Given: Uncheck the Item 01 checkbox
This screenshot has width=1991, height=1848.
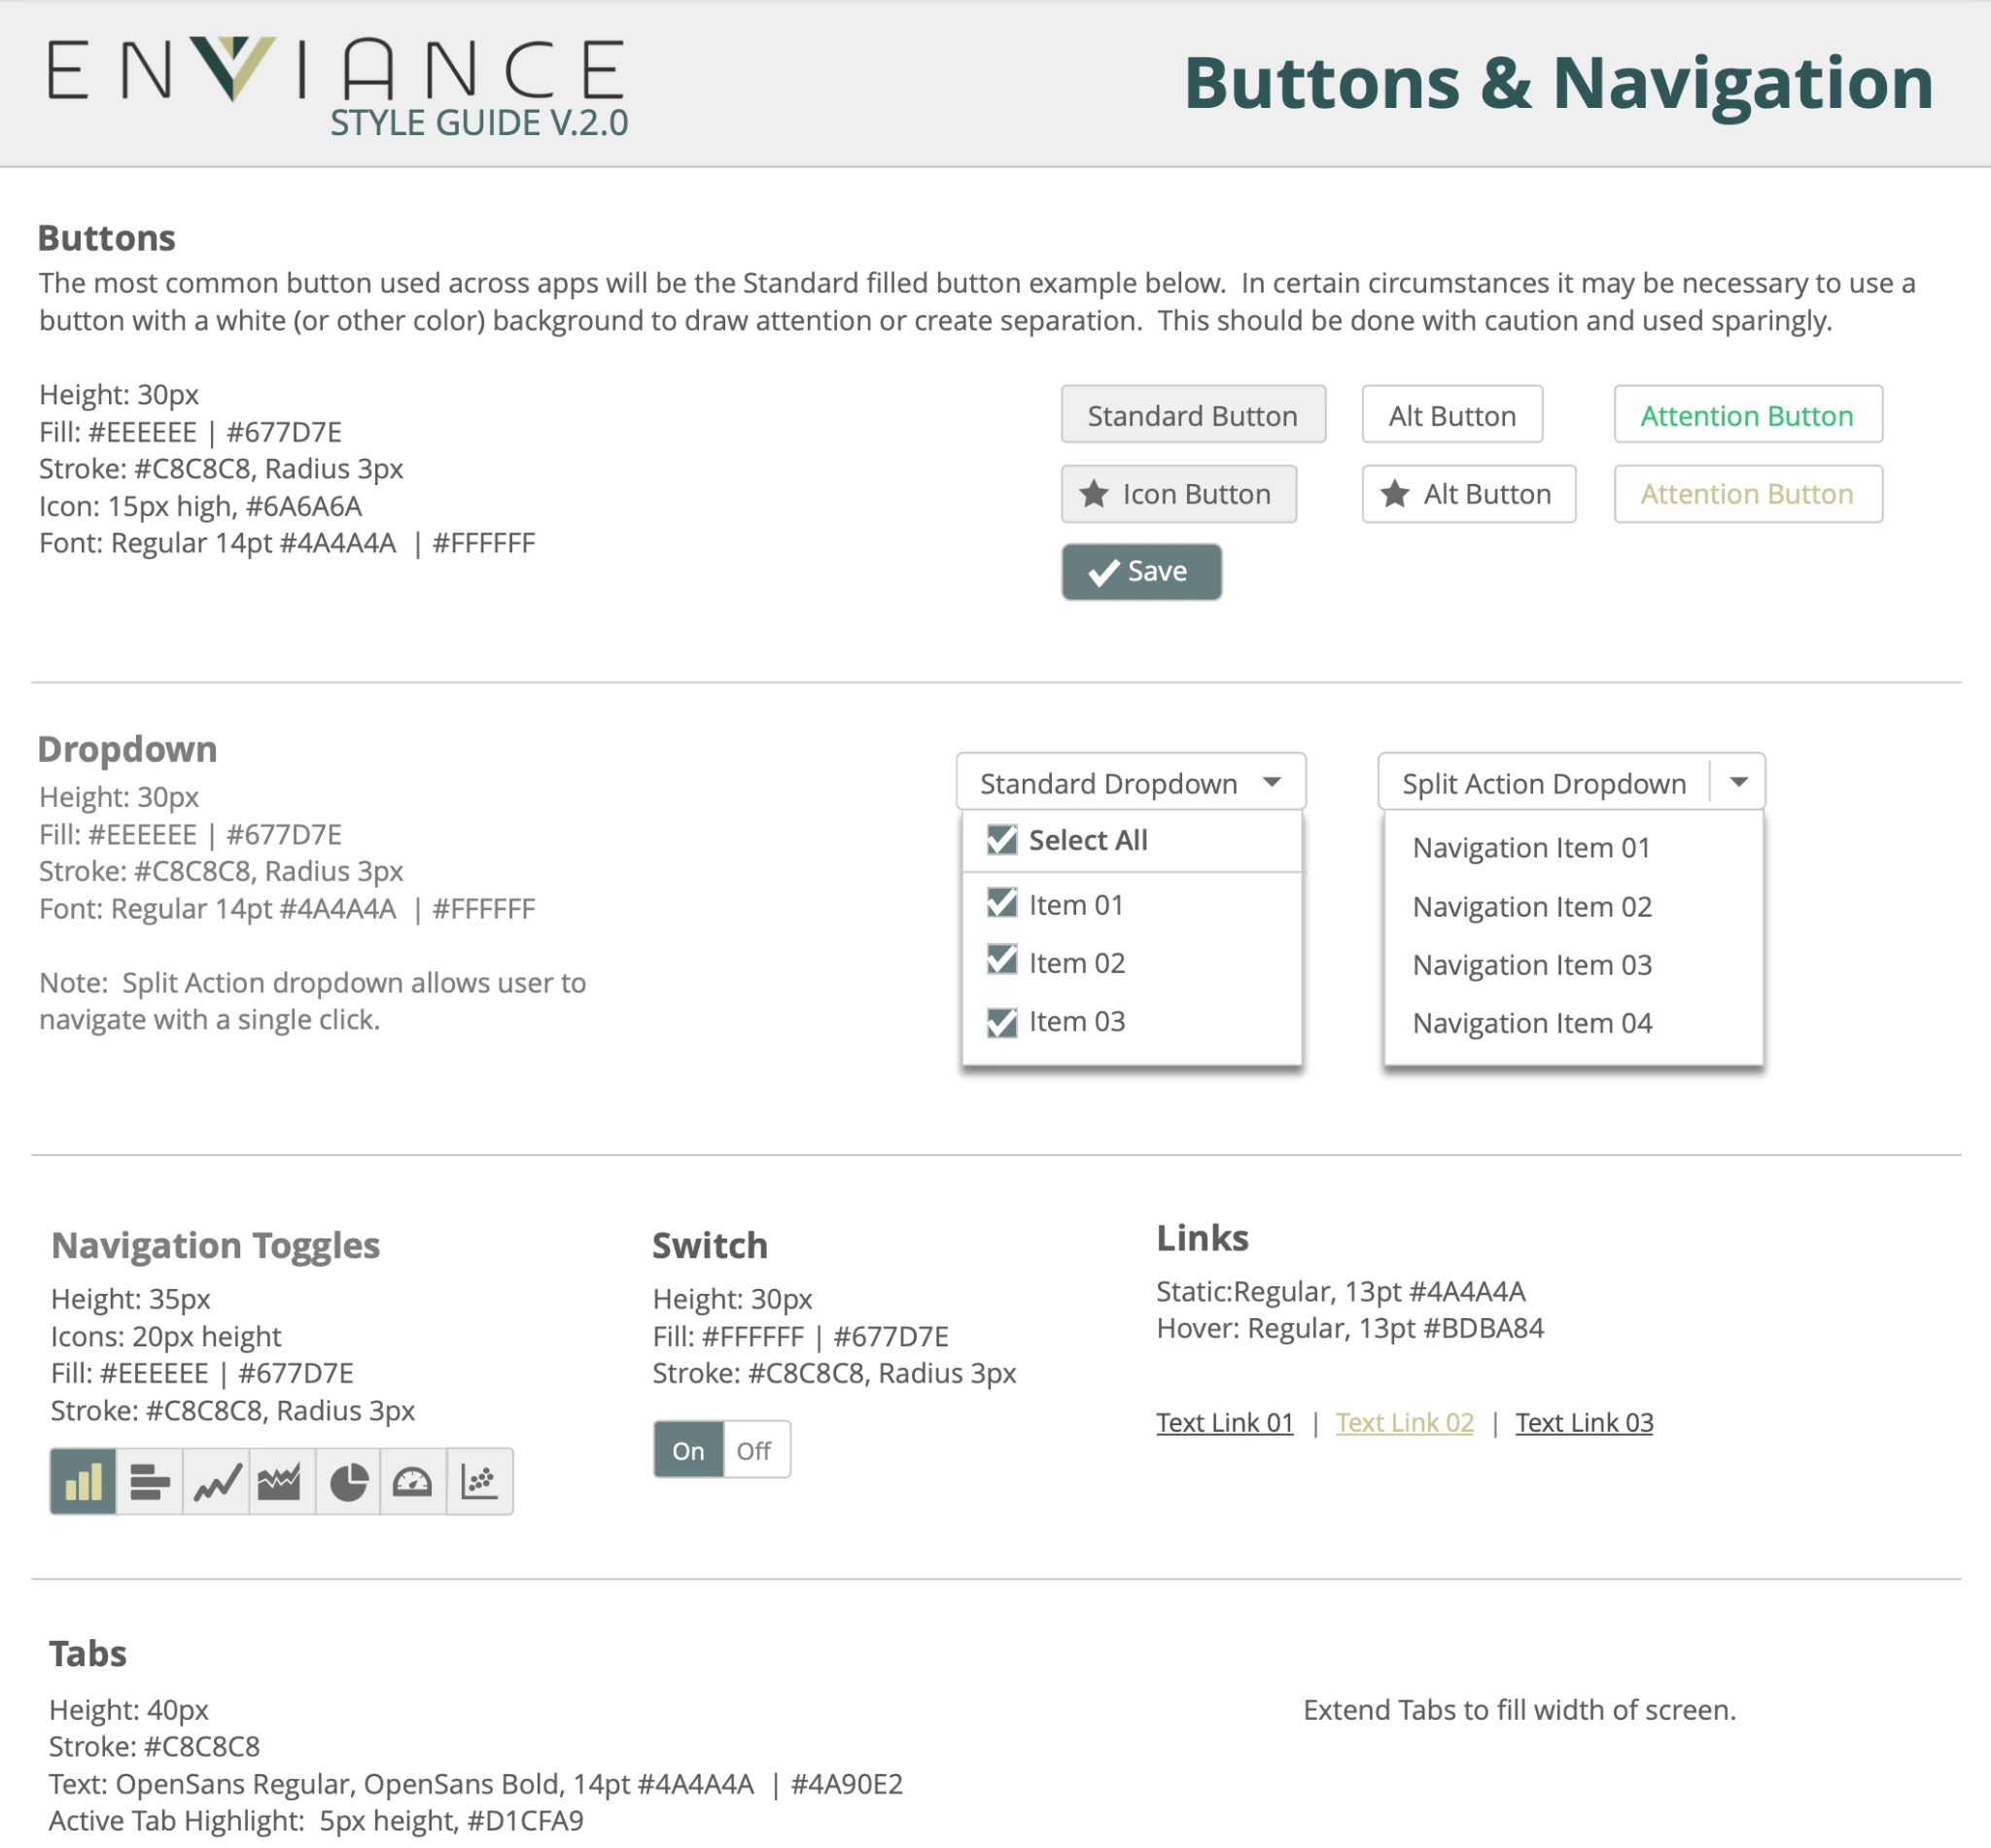Looking at the screenshot, I should (x=1001, y=904).
